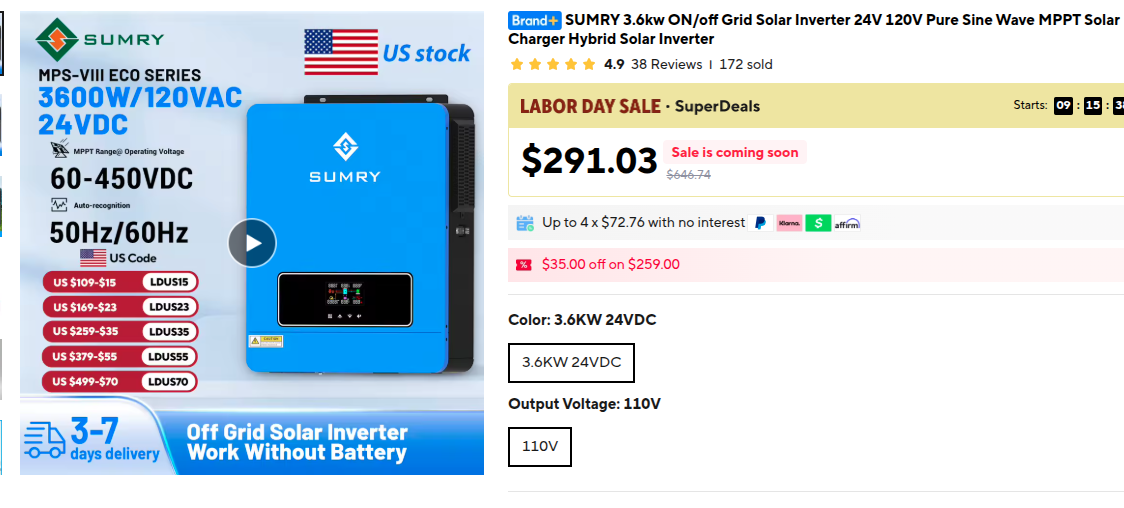The width and height of the screenshot is (1124, 508).
Task: Open the 38 Reviews link
Action: (x=667, y=64)
